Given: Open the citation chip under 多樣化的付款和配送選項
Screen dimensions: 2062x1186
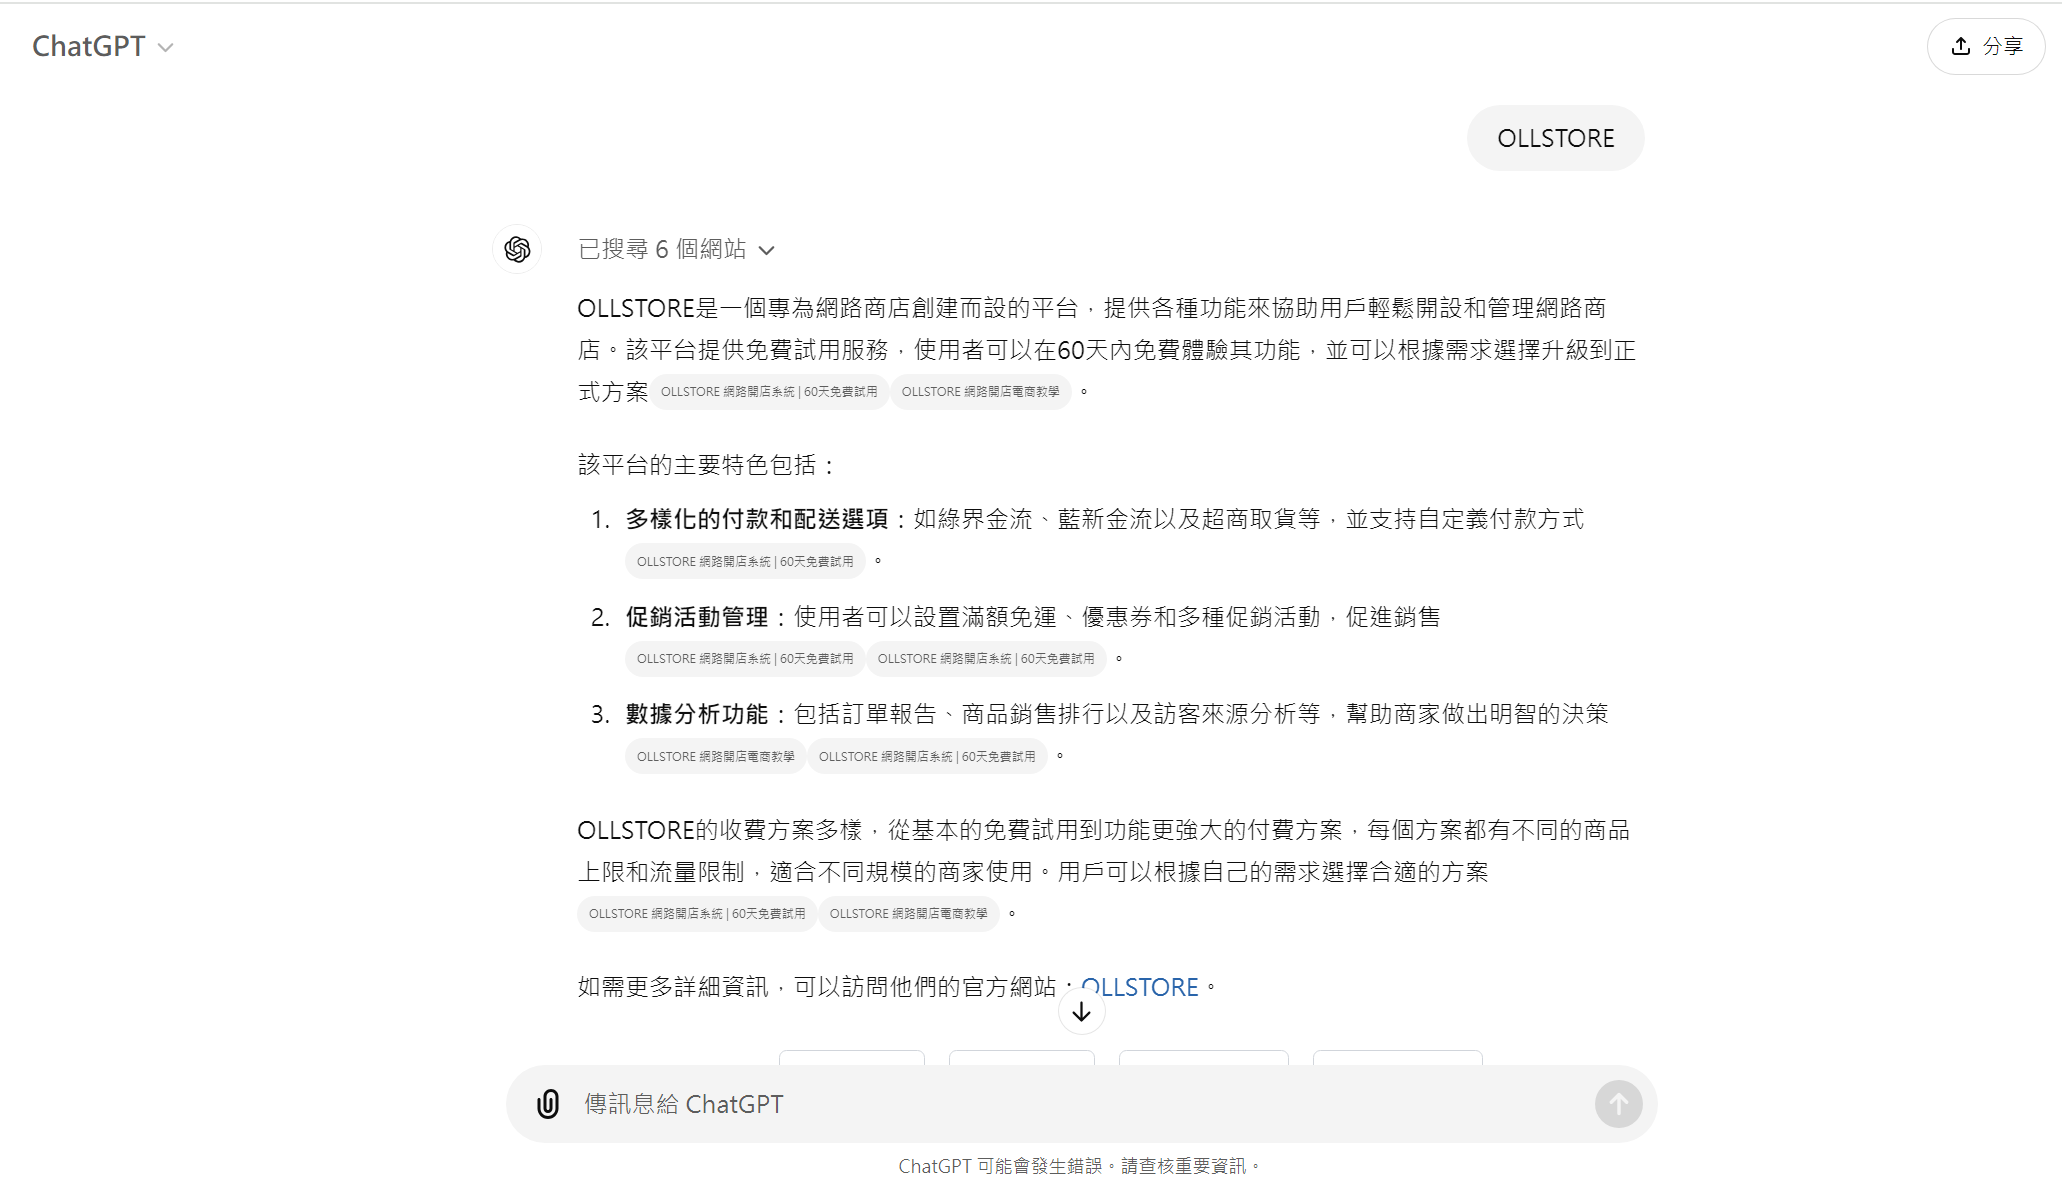Looking at the screenshot, I should (x=745, y=562).
